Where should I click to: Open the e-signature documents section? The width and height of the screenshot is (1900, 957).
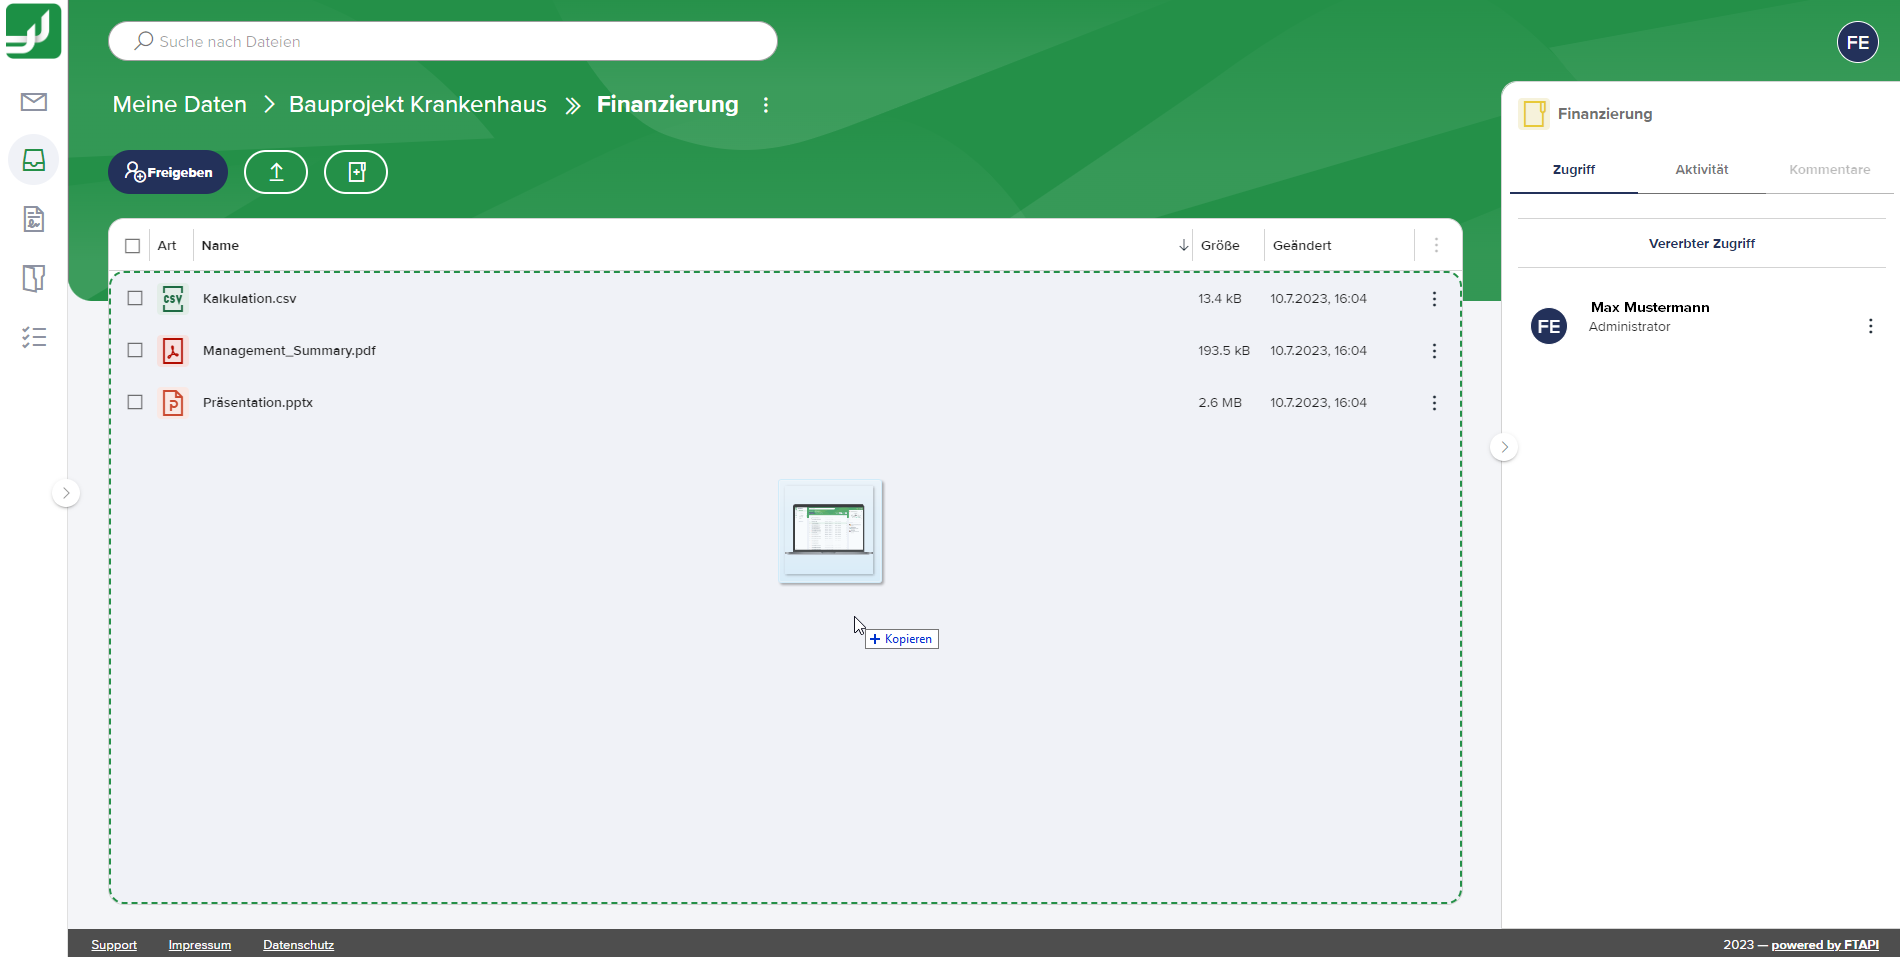click(33, 218)
